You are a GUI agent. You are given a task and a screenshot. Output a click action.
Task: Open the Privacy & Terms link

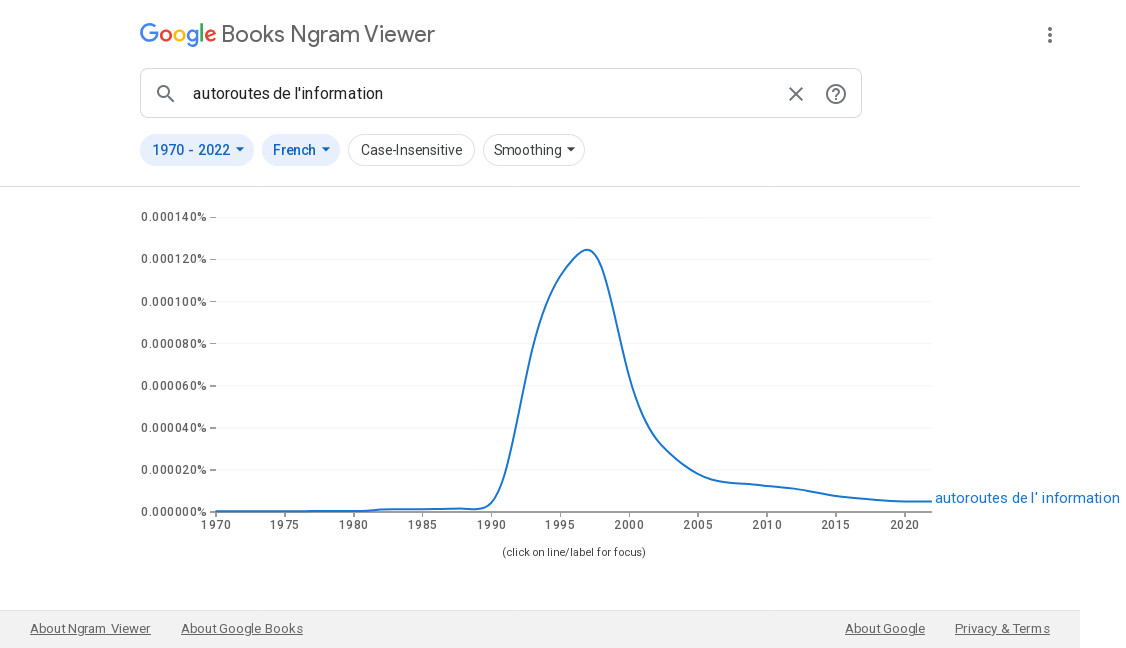1002,629
